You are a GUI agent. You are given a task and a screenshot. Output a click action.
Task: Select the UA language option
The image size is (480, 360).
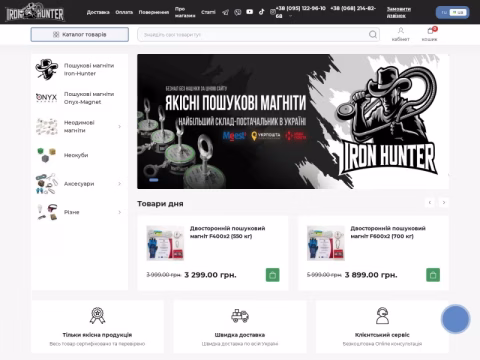tap(458, 13)
